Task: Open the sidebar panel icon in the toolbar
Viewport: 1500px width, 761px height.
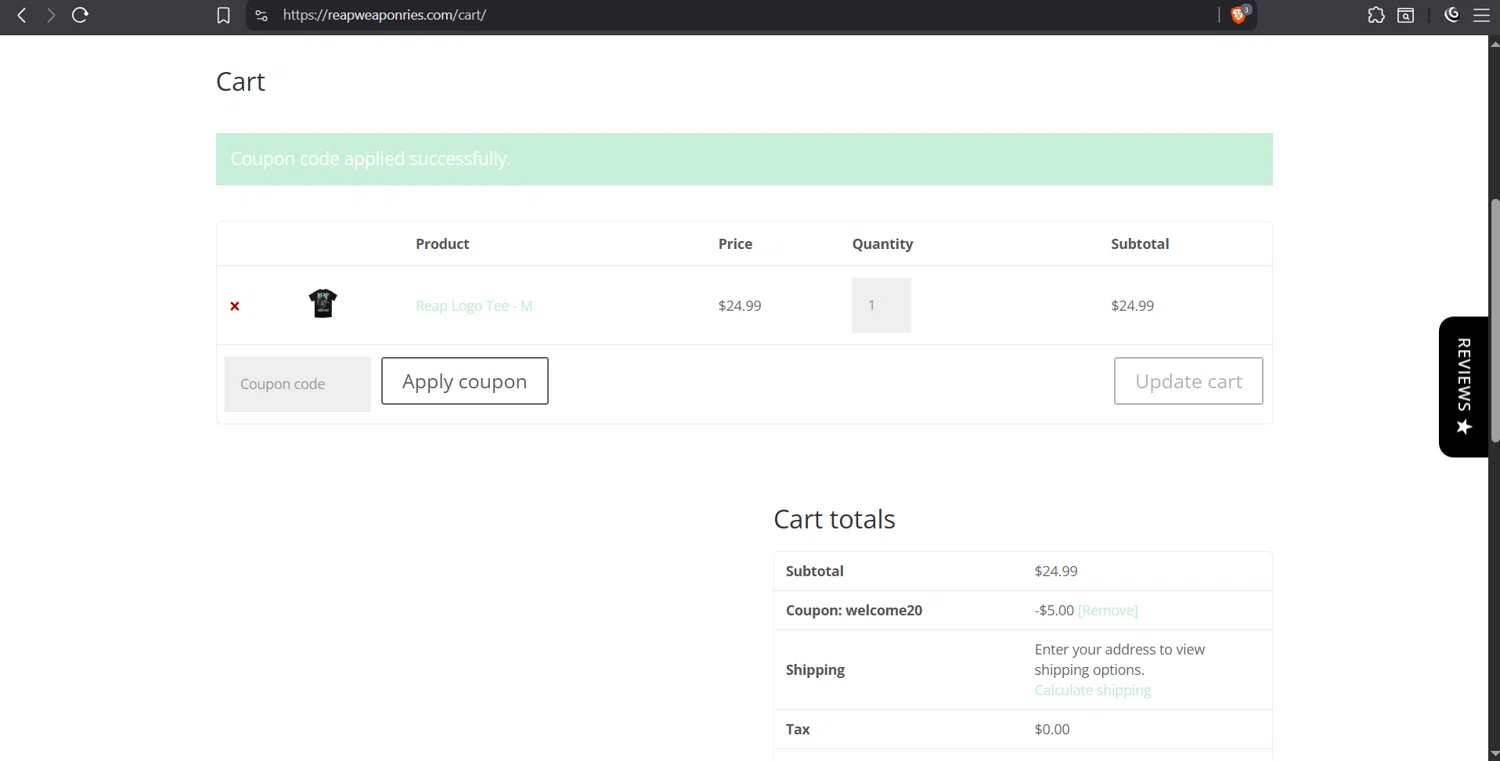Action: tap(1405, 15)
